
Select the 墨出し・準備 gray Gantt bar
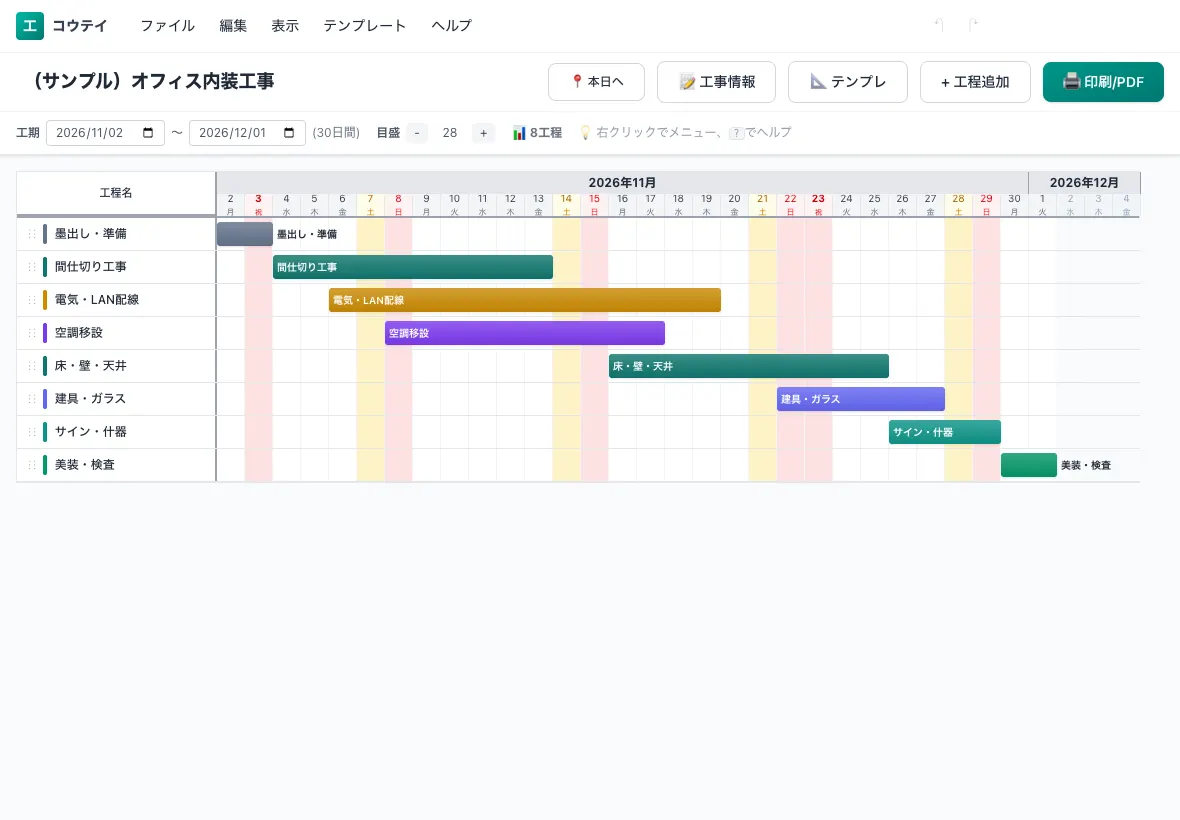tap(245, 234)
